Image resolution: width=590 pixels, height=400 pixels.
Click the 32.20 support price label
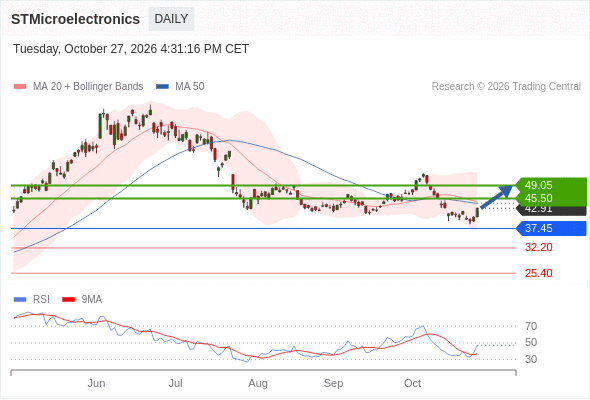tap(538, 248)
